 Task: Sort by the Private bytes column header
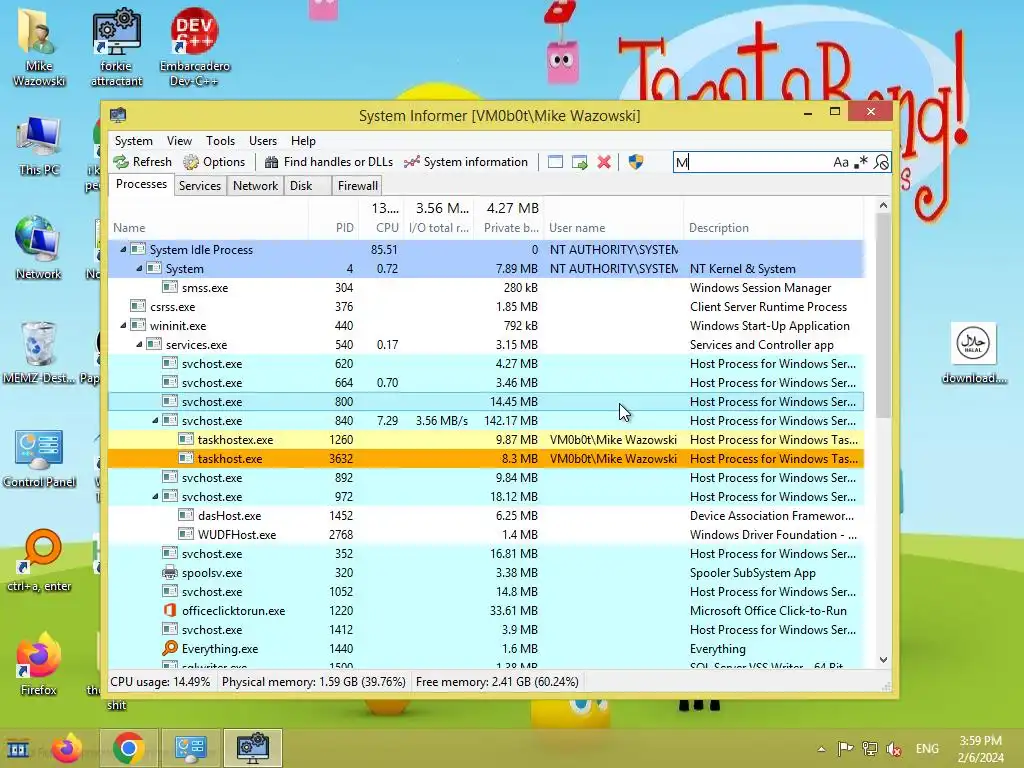pos(509,227)
